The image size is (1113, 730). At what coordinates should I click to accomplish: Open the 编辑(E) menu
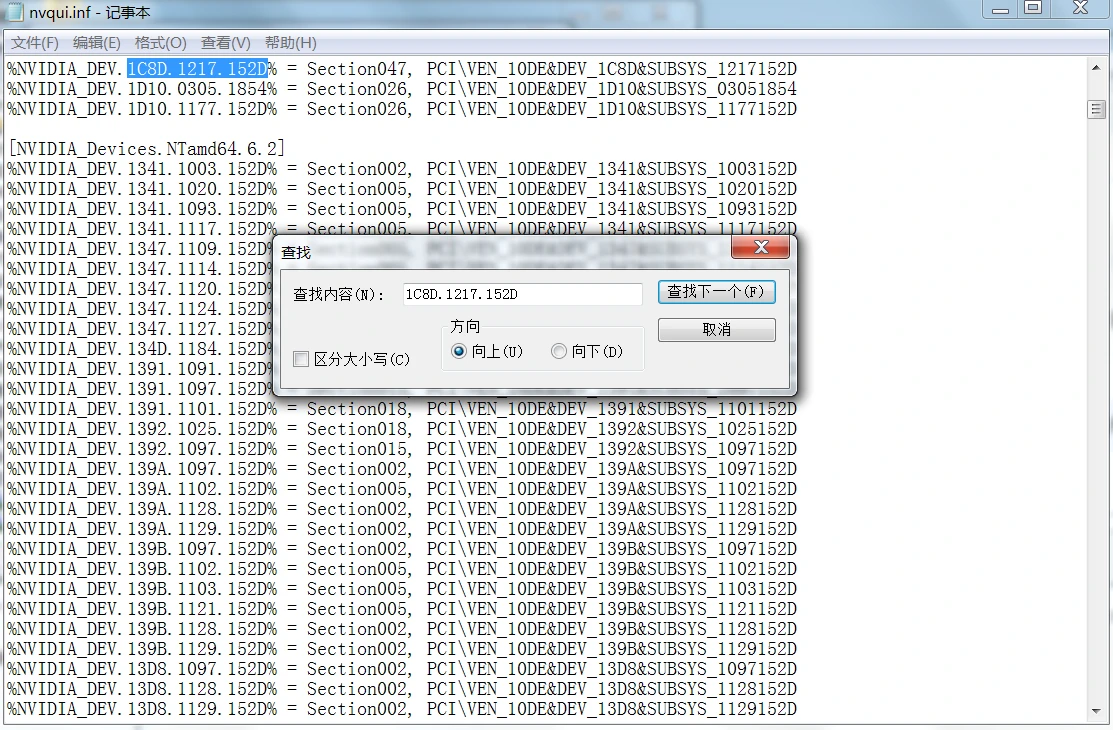(97, 43)
